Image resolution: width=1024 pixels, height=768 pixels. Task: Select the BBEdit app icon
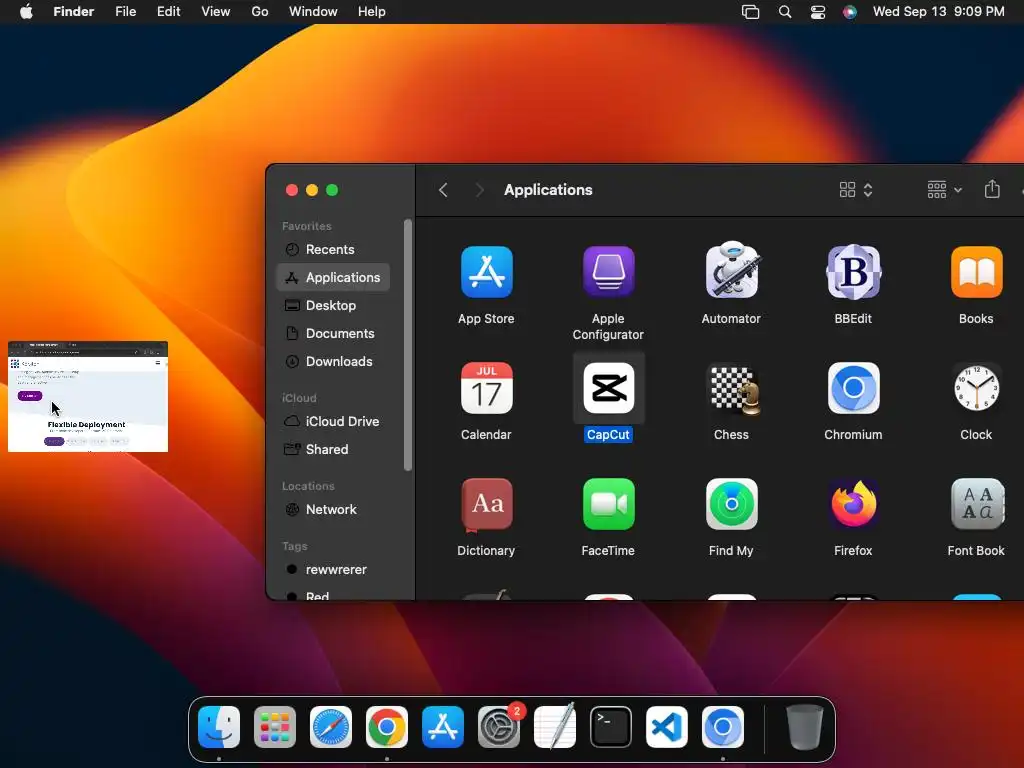tap(854, 272)
